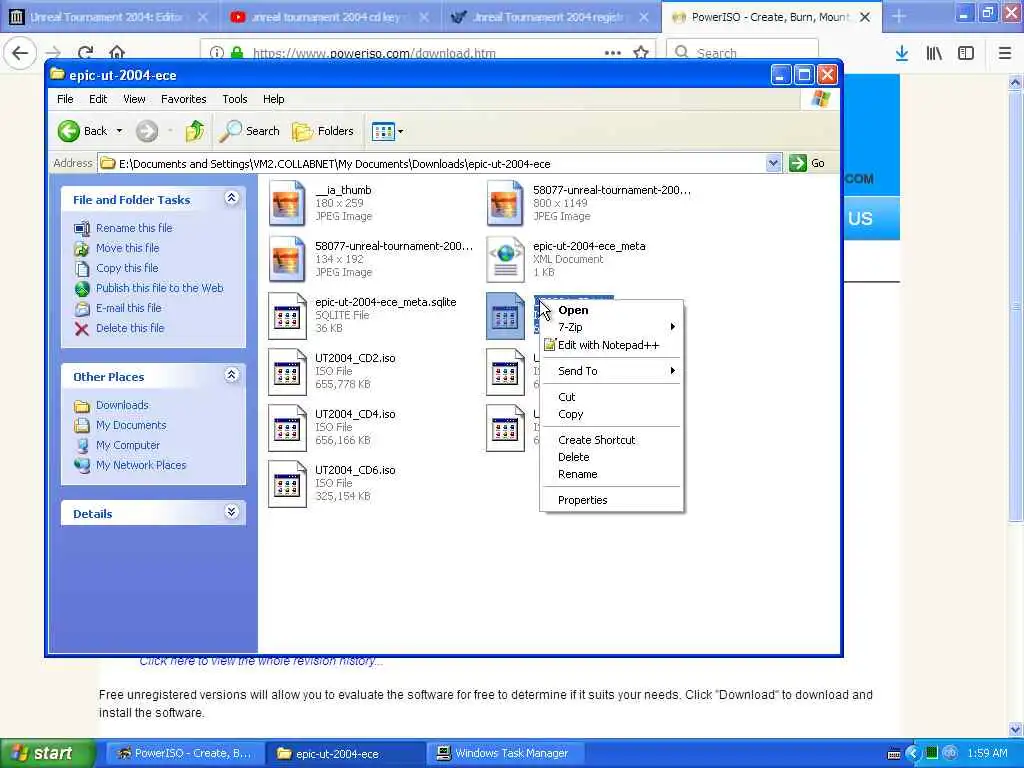The width and height of the screenshot is (1024, 768).
Task: Choose Rename in the context menu
Action: coord(612,474)
